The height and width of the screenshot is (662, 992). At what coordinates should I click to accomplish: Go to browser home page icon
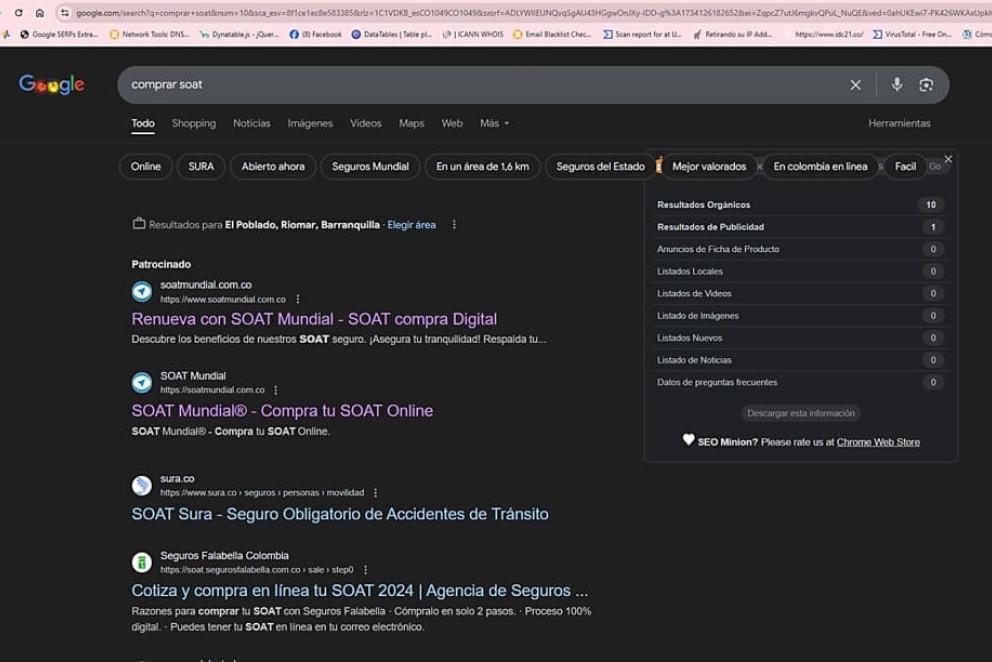(x=40, y=13)
